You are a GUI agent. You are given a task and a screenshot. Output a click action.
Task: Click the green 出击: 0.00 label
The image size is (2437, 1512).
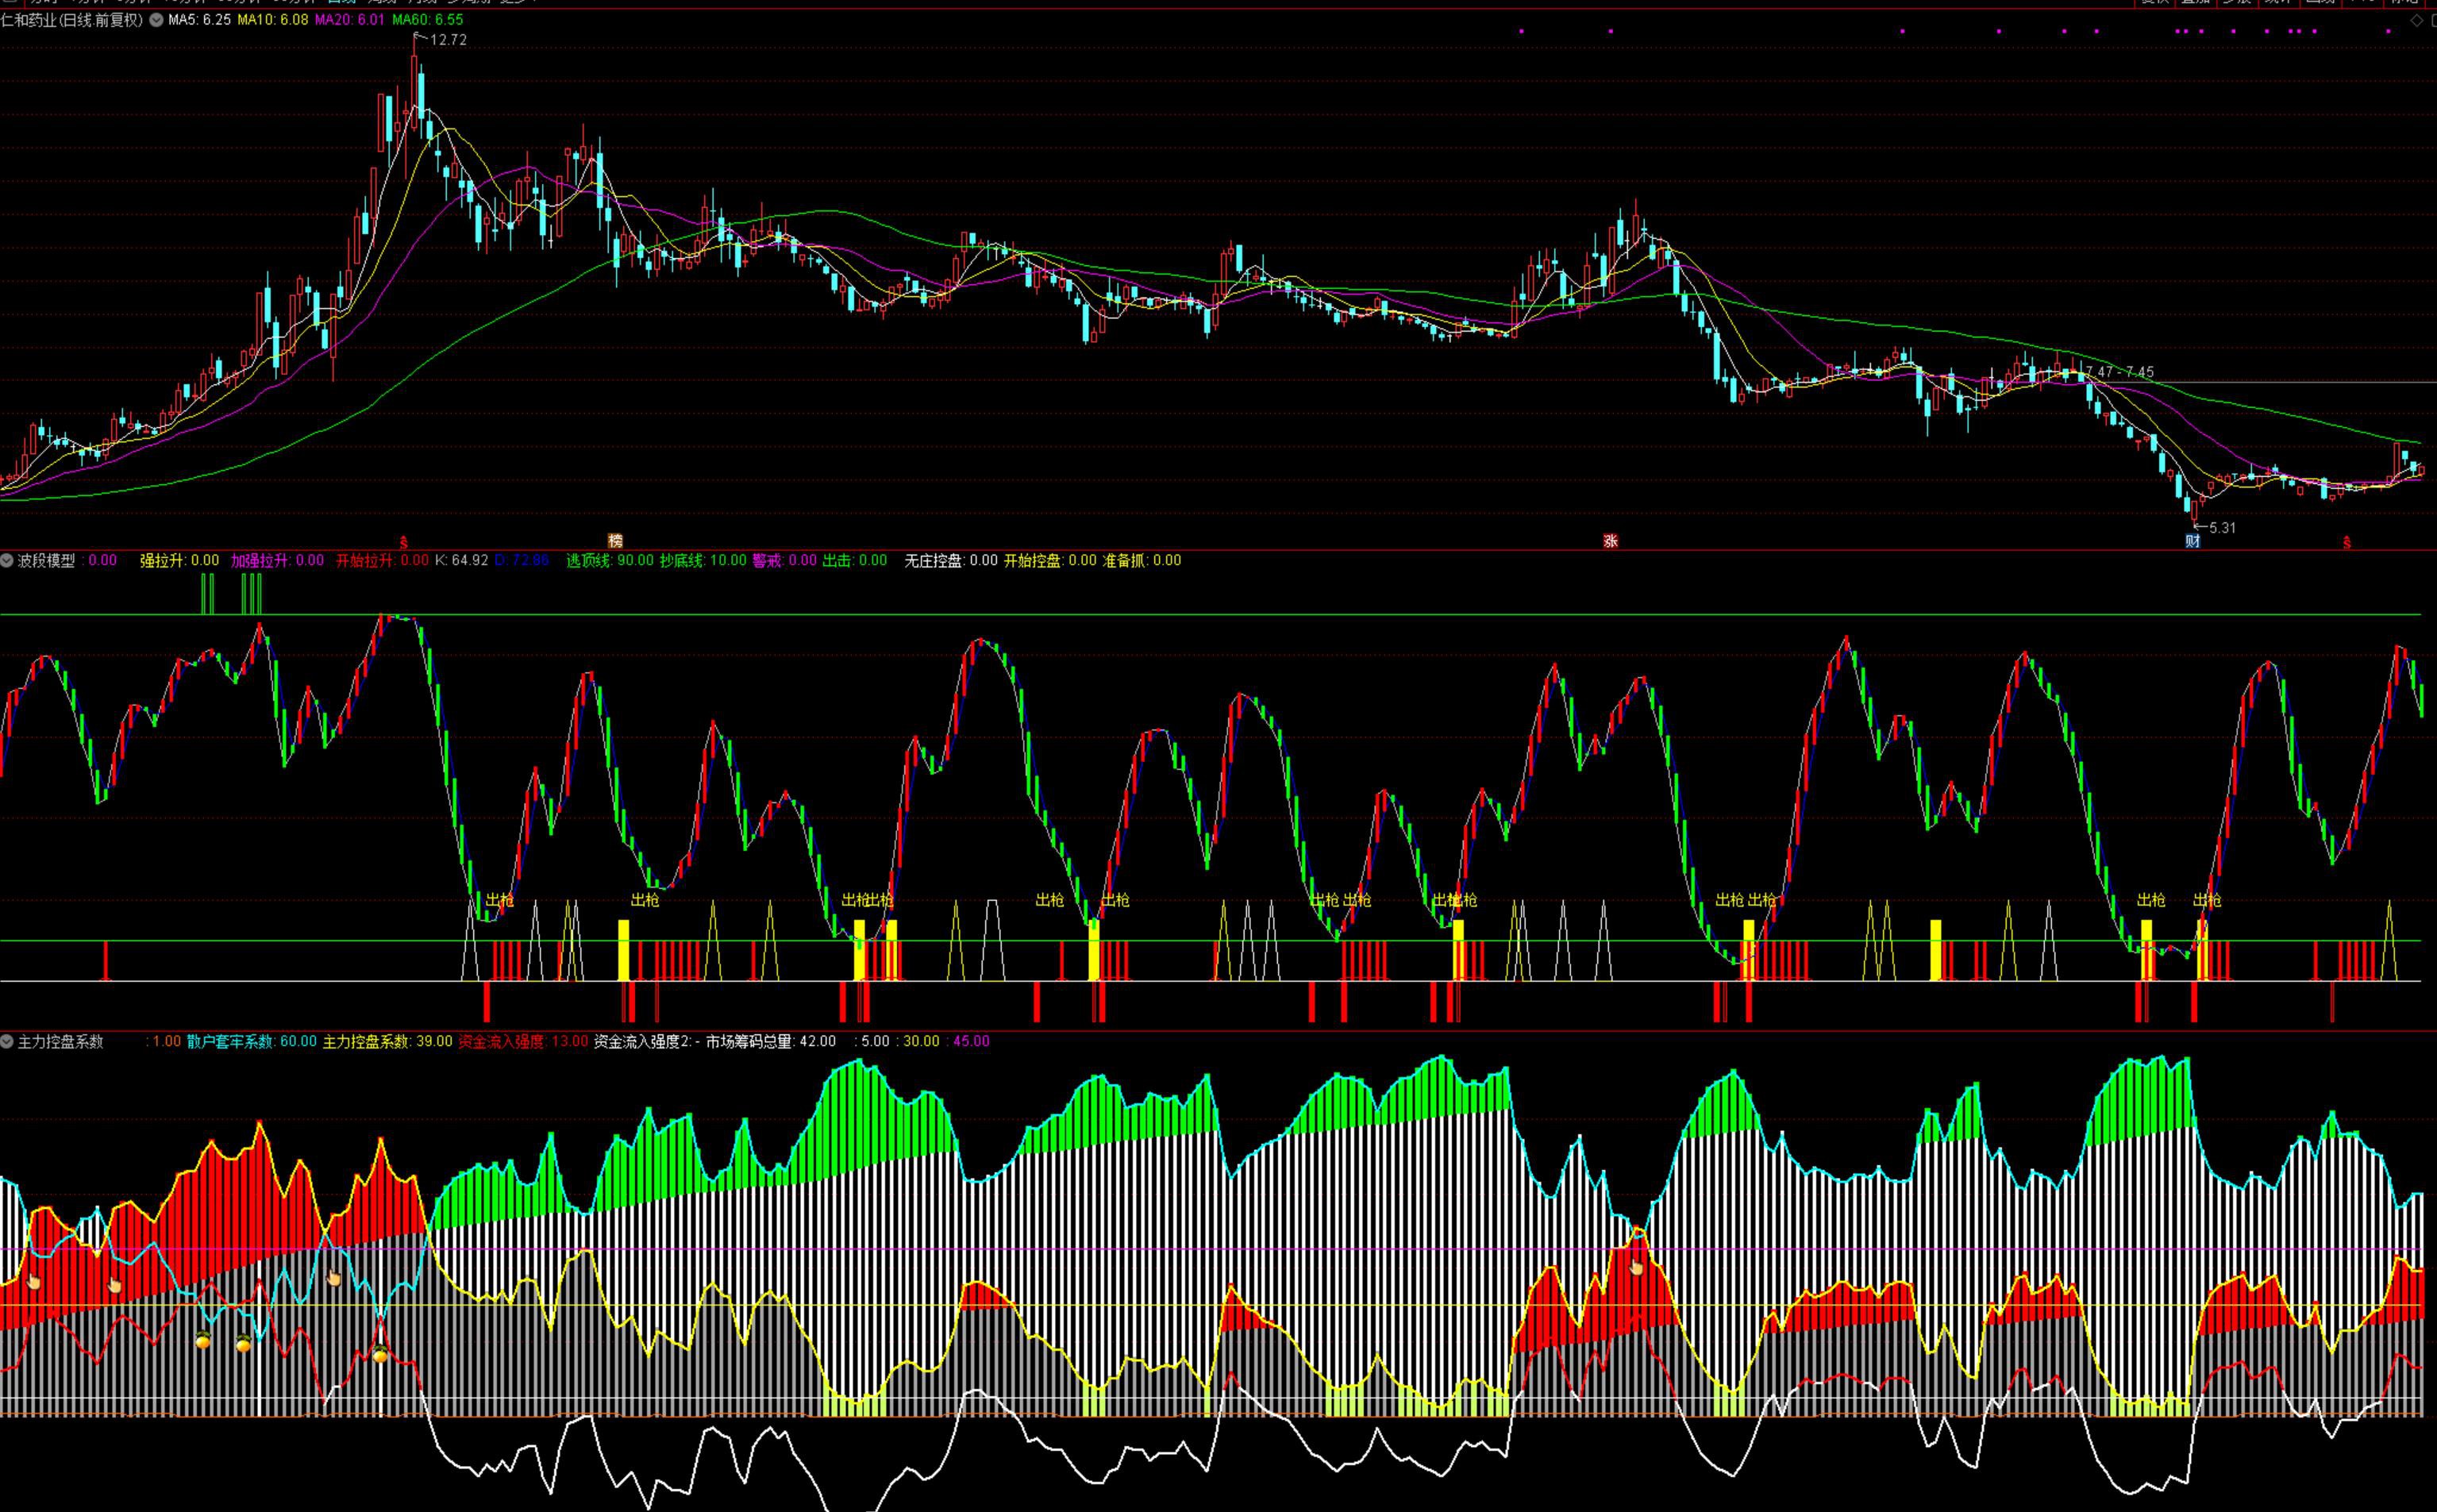click(x=854, y=561)
